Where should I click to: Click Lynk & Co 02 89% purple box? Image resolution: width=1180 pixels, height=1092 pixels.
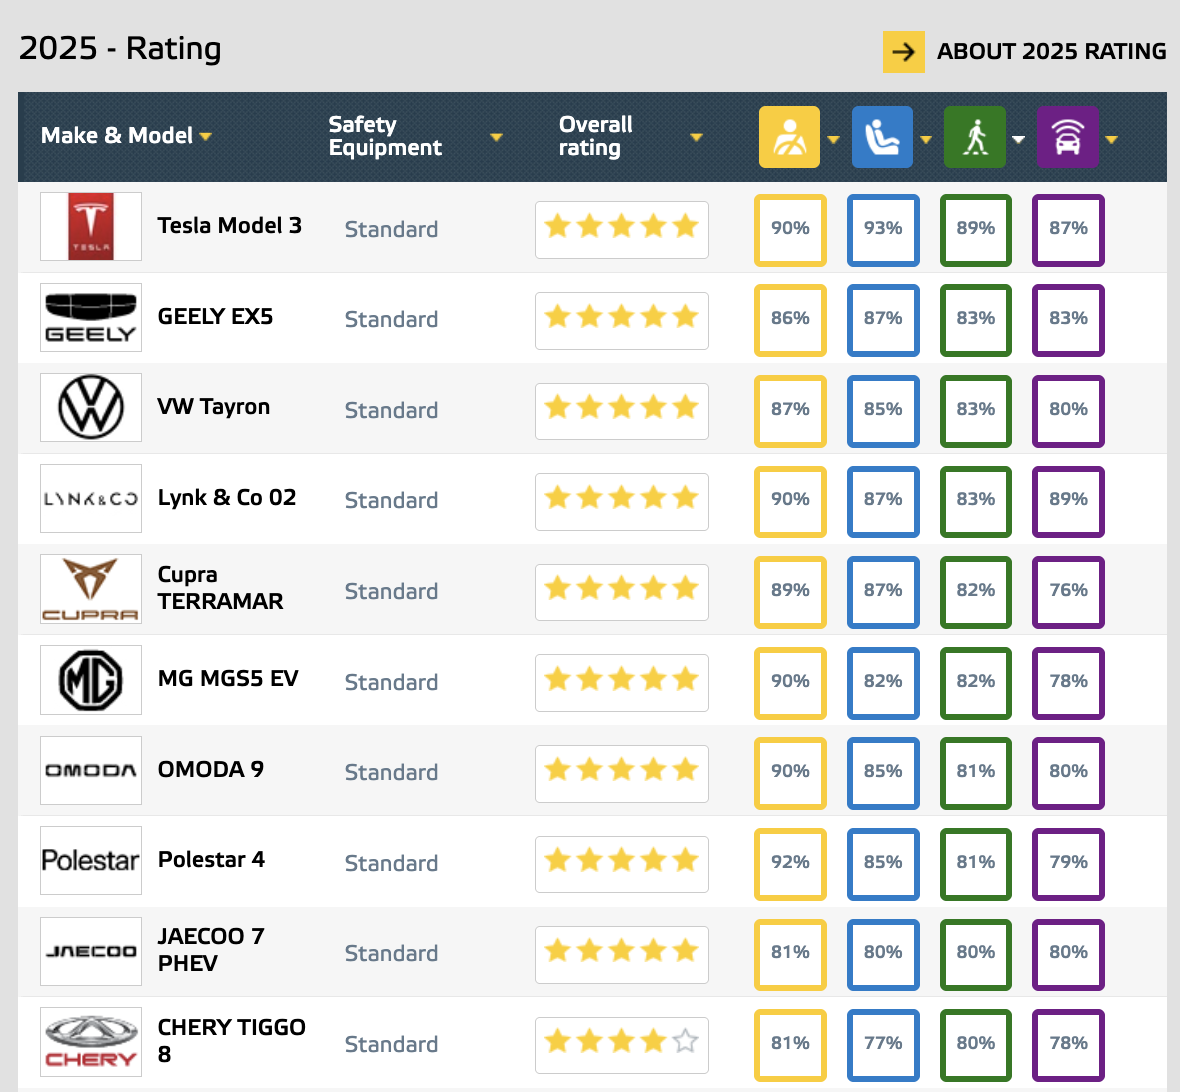(1068, 500)
